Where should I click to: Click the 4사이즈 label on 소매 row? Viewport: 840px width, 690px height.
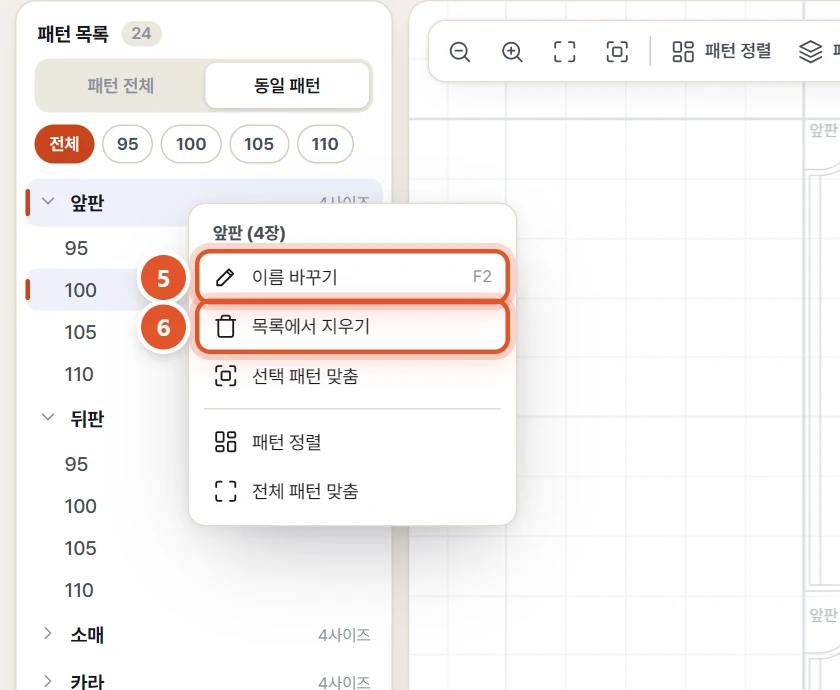coord(344,635)
